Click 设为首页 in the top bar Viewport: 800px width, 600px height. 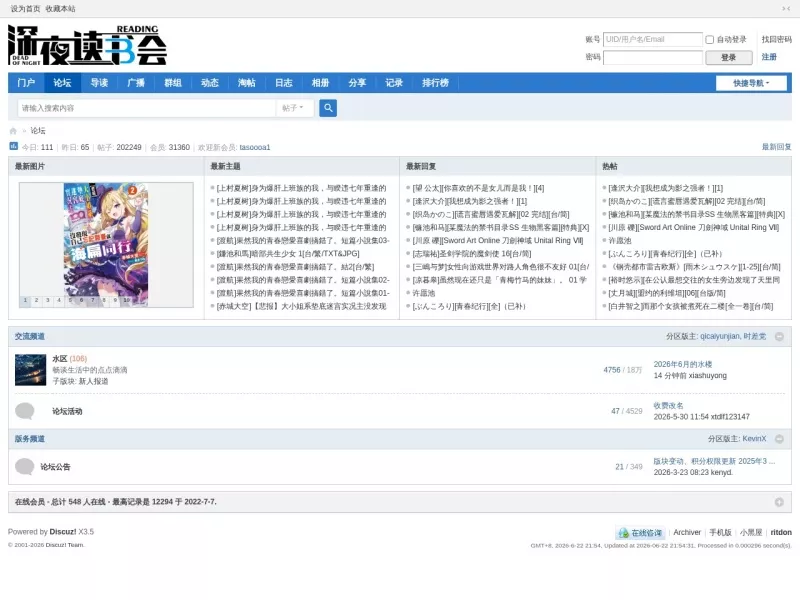click(25, 9)
